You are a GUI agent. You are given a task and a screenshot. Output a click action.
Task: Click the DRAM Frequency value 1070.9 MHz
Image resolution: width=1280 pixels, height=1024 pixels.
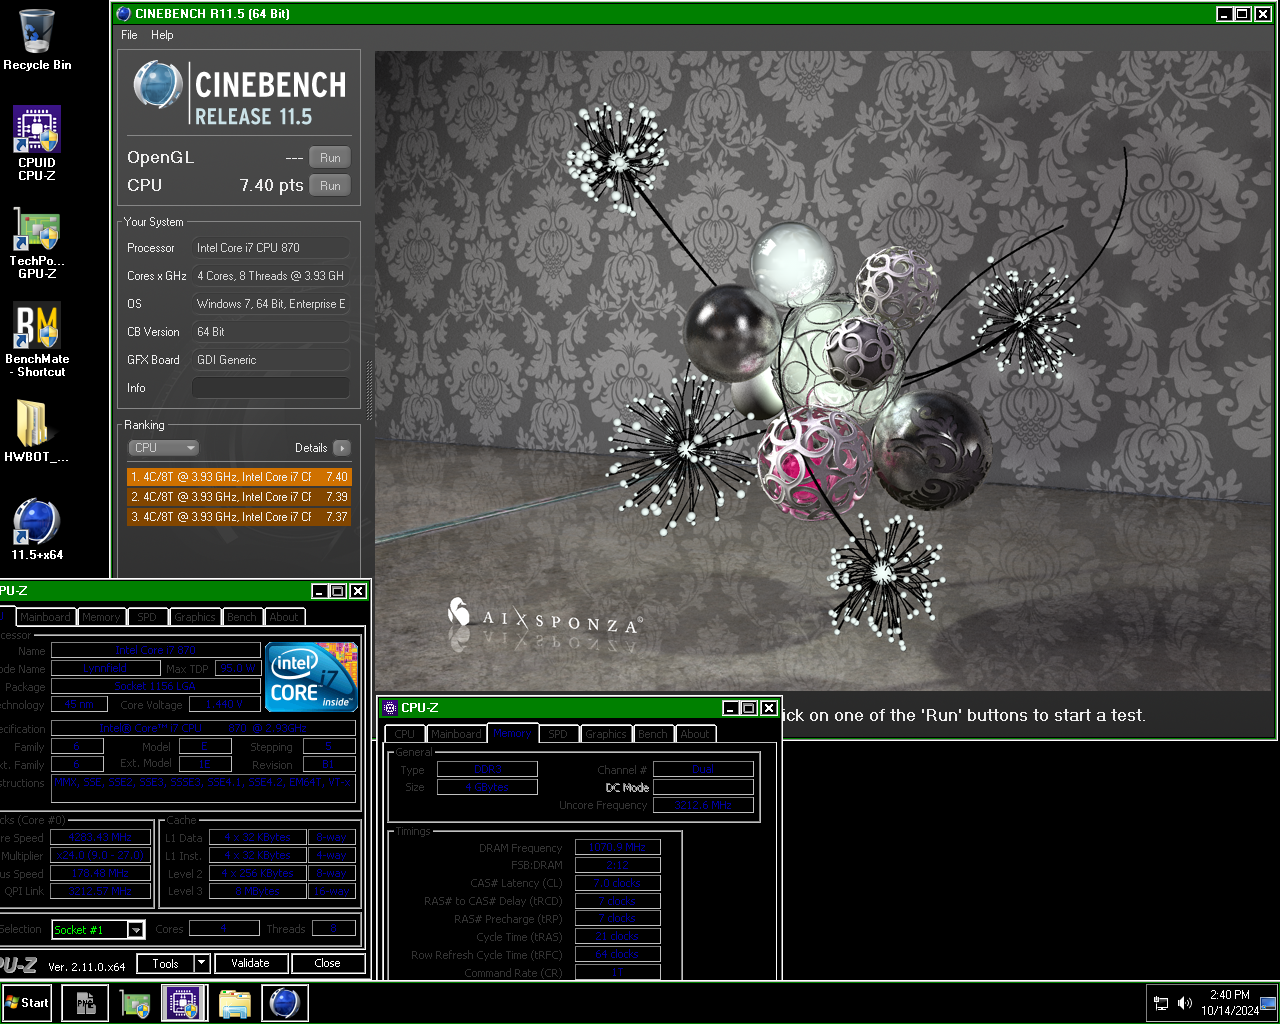tap(618, 848)
